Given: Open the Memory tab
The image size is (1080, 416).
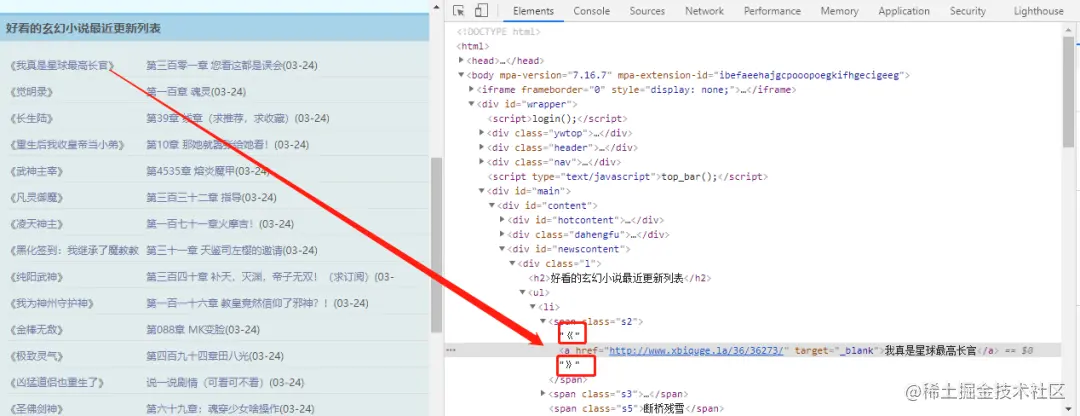Looking at the screenshot, I should click(x=839, y=11).
